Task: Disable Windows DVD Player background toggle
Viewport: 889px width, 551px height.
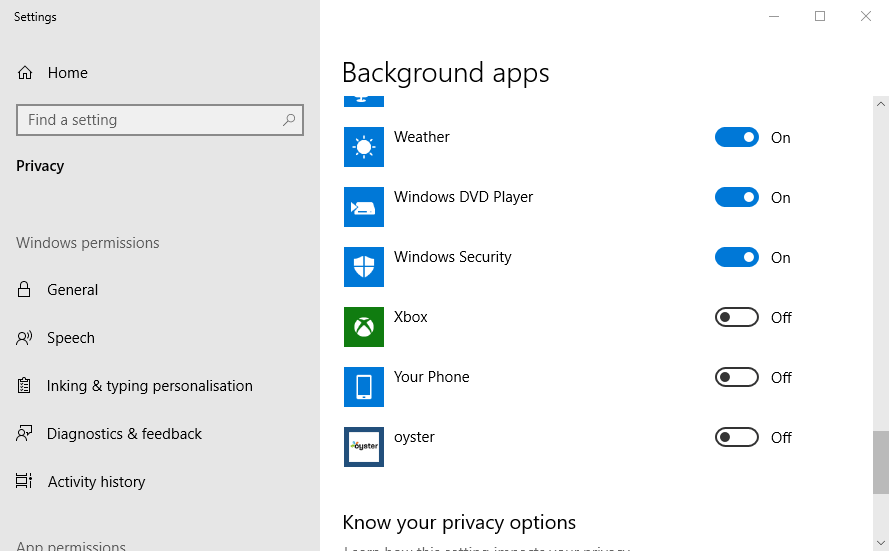Action: (737, 198)
